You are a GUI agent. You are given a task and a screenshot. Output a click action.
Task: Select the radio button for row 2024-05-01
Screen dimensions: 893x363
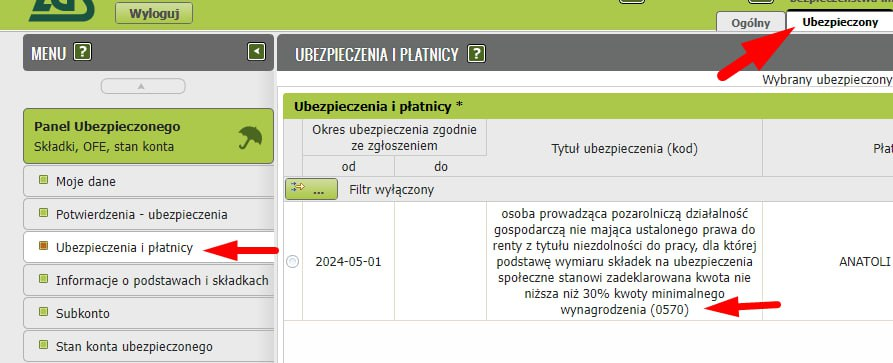[x=292, y=262]
